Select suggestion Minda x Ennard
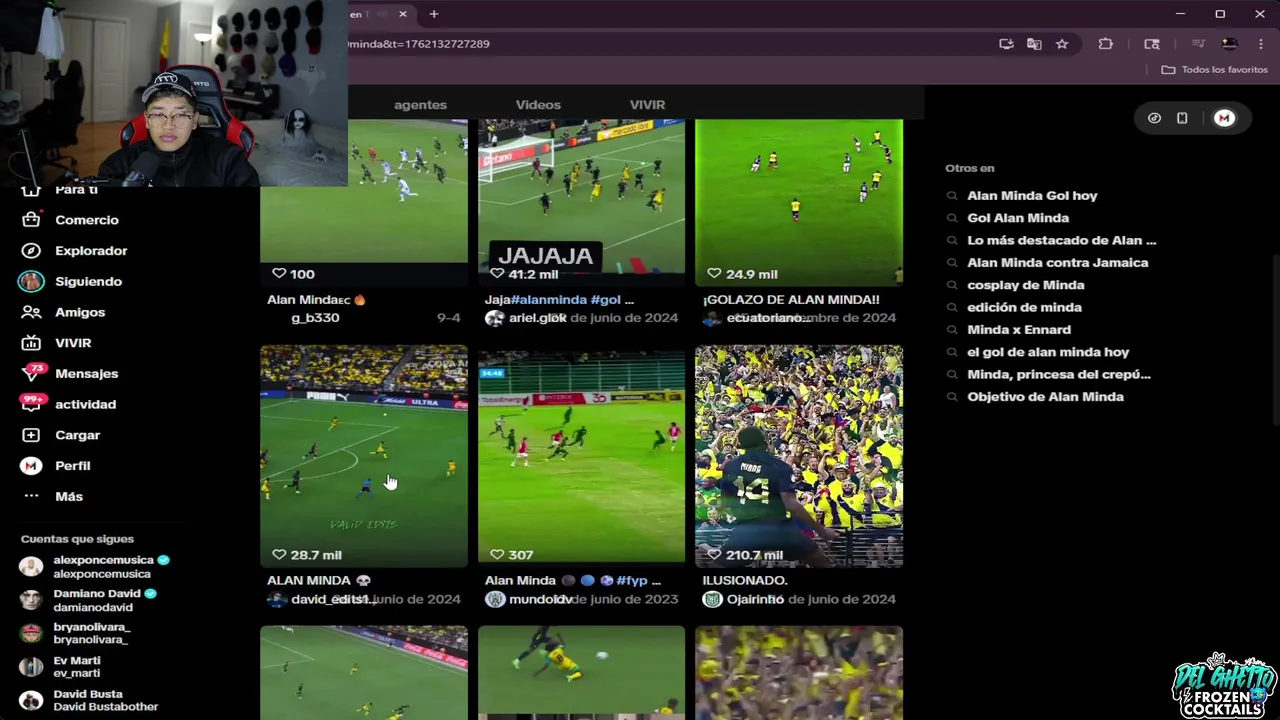 [x=1018, y=330]
